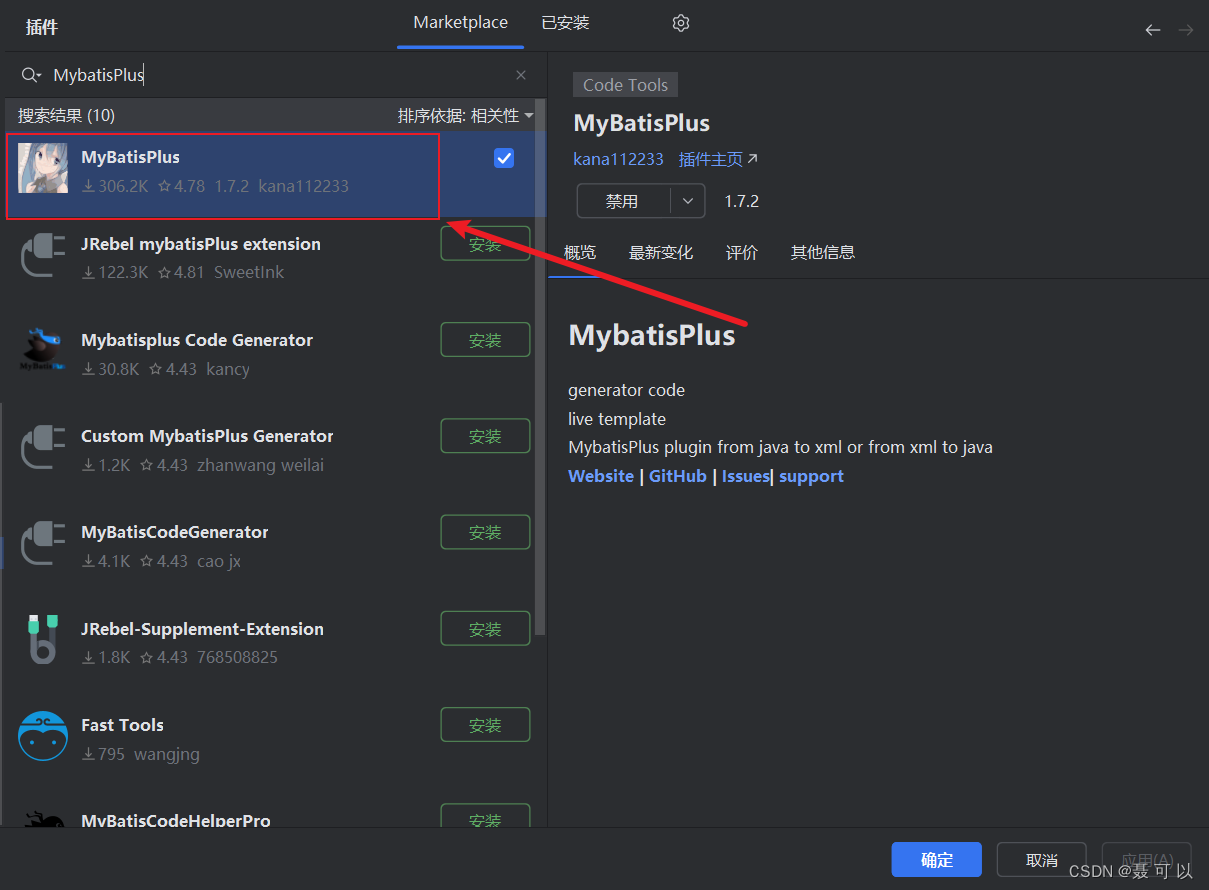Select the MyBatisCodeHelperPro row title
Viewport: 1209px width, 890px height.
(176, 820)
